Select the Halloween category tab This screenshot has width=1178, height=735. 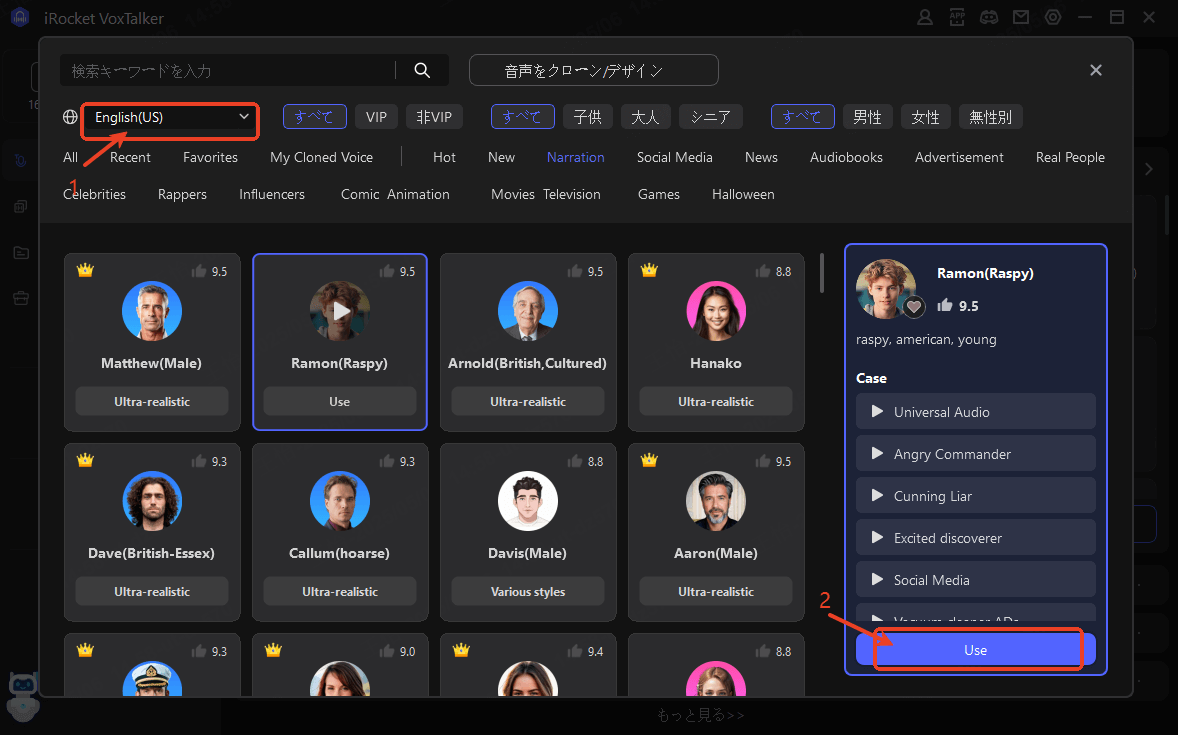pyautogui.click(x=743, y=194)
